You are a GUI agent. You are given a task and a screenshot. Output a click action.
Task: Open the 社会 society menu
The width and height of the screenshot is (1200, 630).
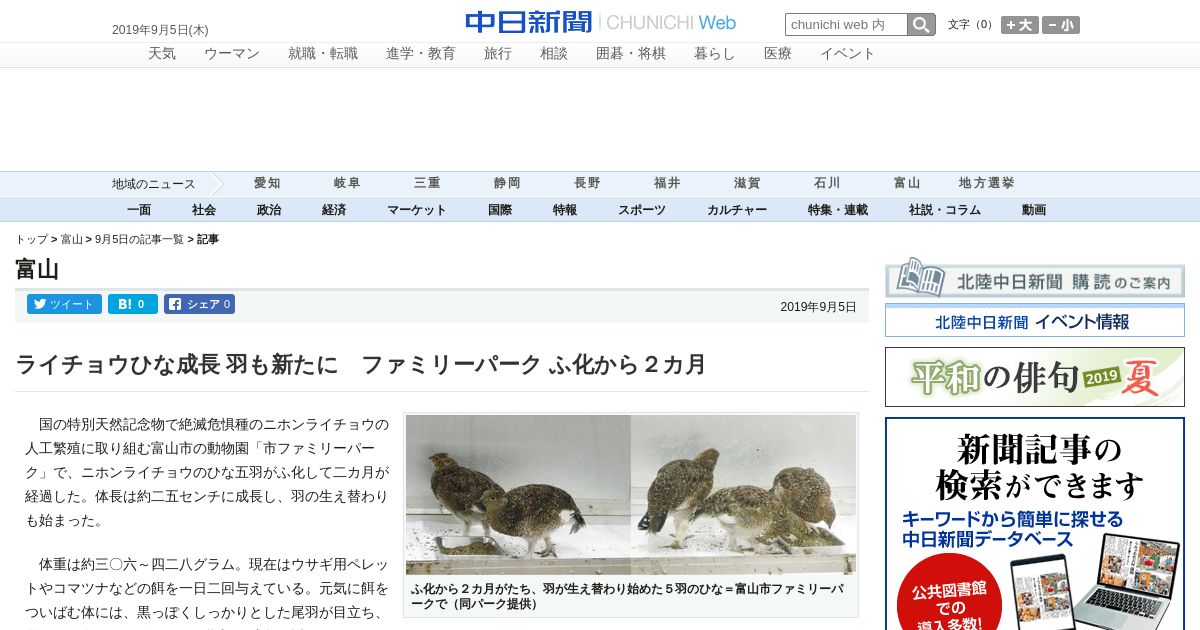click(x=204, y=210)
